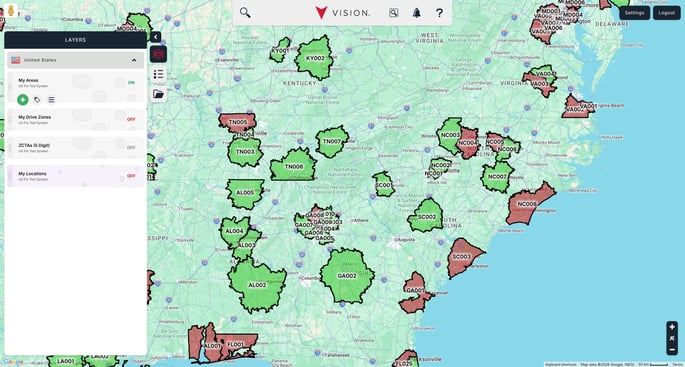
Task: Select the TN003 area polygon
Action: point(245,152)
